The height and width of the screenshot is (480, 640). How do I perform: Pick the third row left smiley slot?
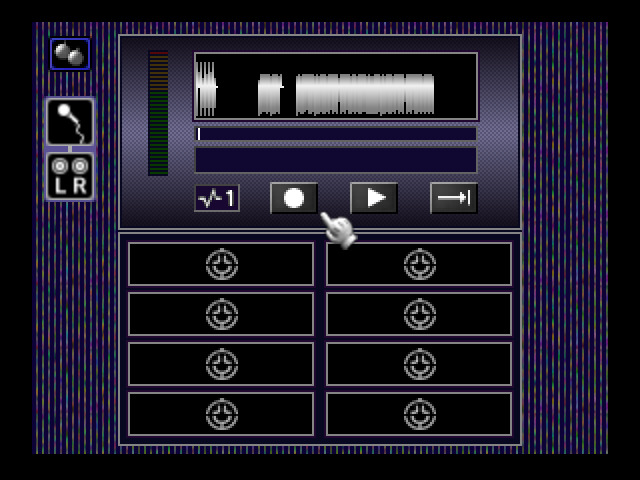(221, 364)
